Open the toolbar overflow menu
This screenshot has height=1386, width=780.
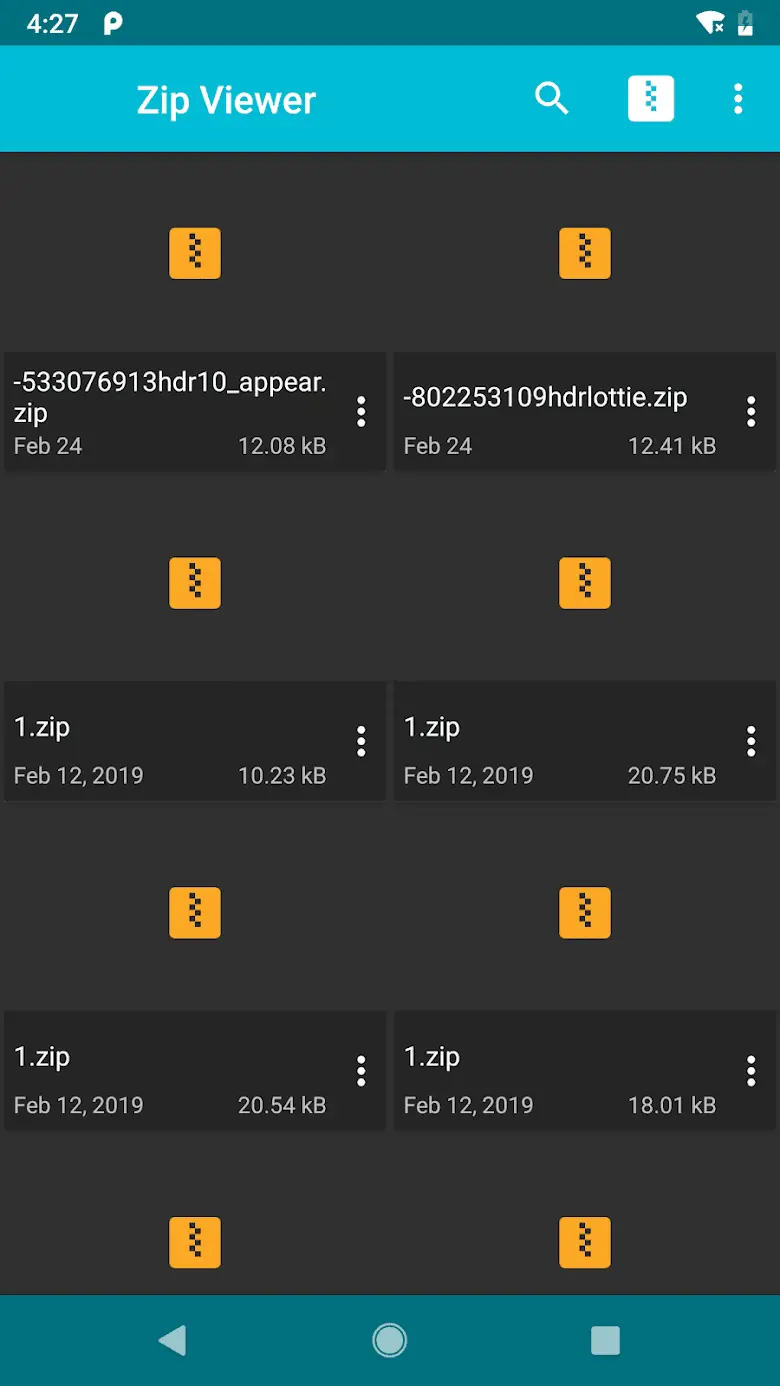coord(738,99)
